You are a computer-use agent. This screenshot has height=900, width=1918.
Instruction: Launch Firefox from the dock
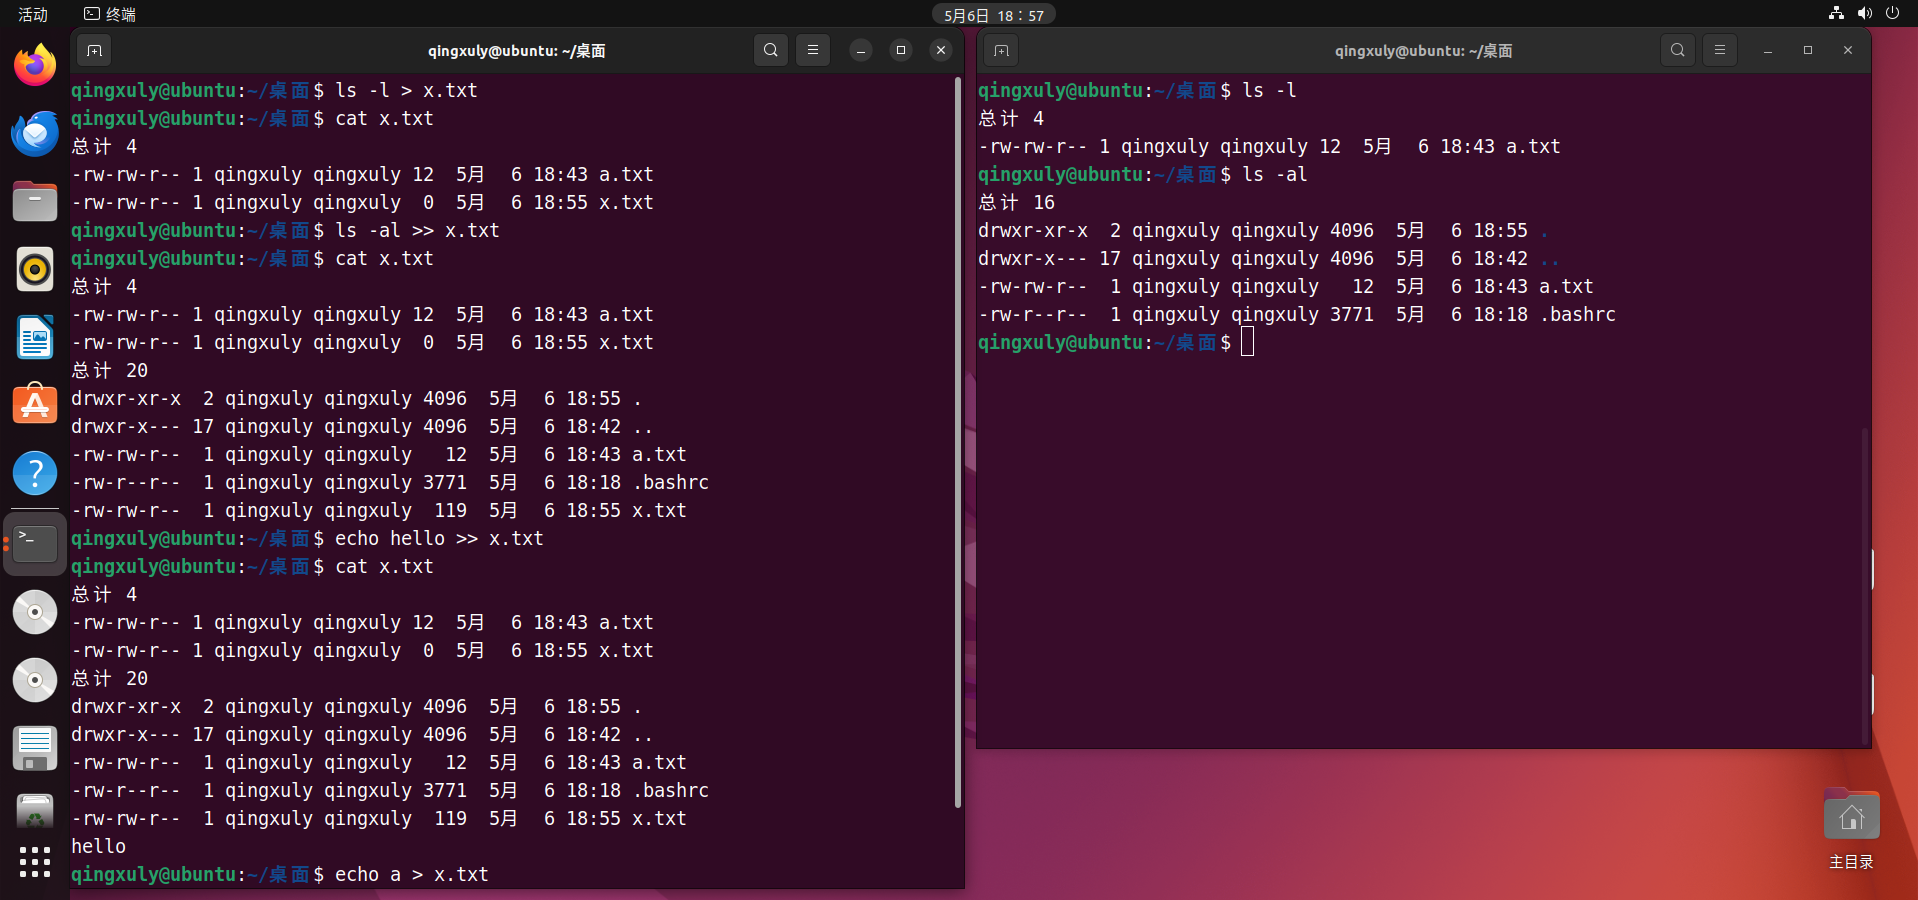tap(35, 66)
